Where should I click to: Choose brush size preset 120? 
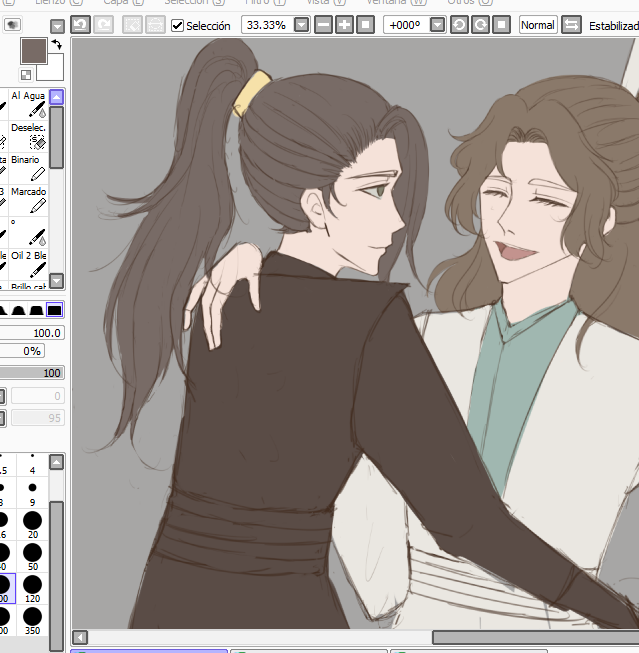click(x=32, y=589)
